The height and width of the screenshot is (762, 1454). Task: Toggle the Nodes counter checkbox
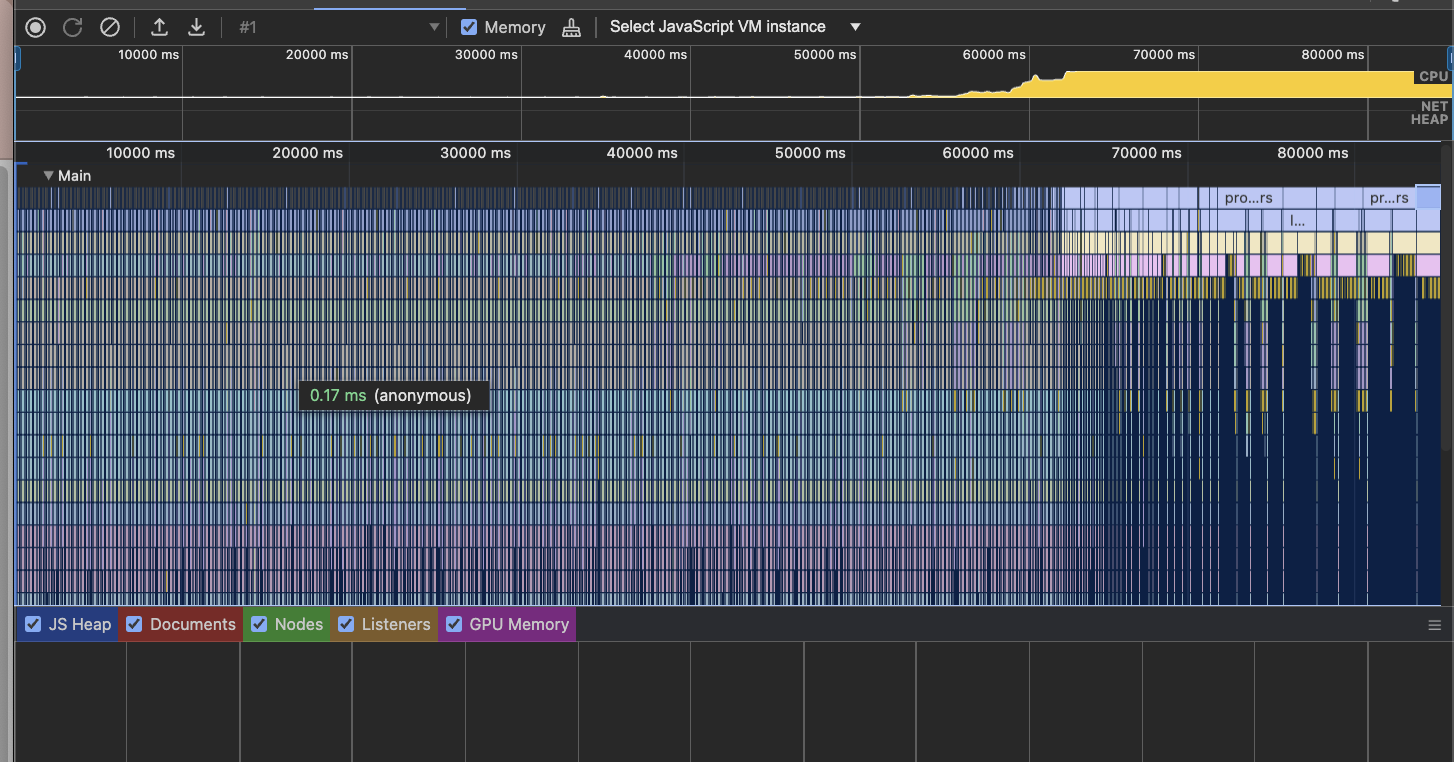pos(260,624)
